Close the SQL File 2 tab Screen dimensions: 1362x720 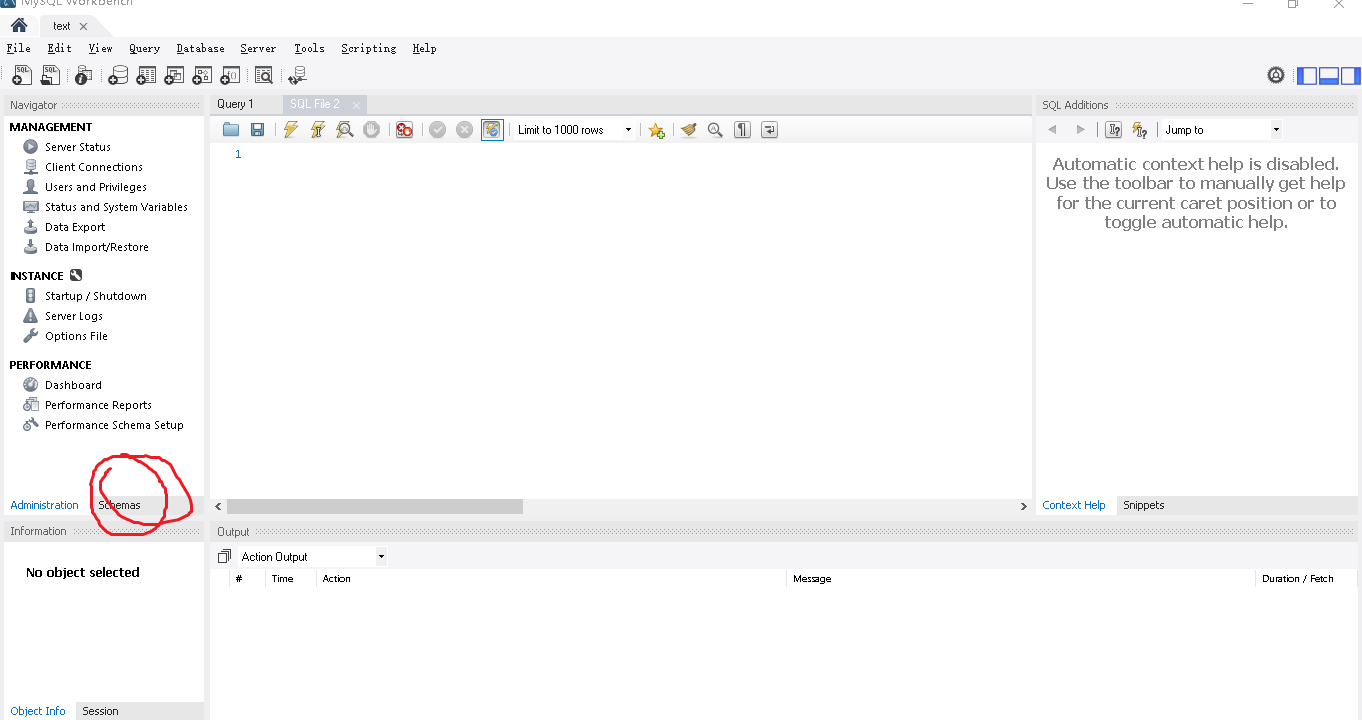pyautogui.click(x=356, y=105)
